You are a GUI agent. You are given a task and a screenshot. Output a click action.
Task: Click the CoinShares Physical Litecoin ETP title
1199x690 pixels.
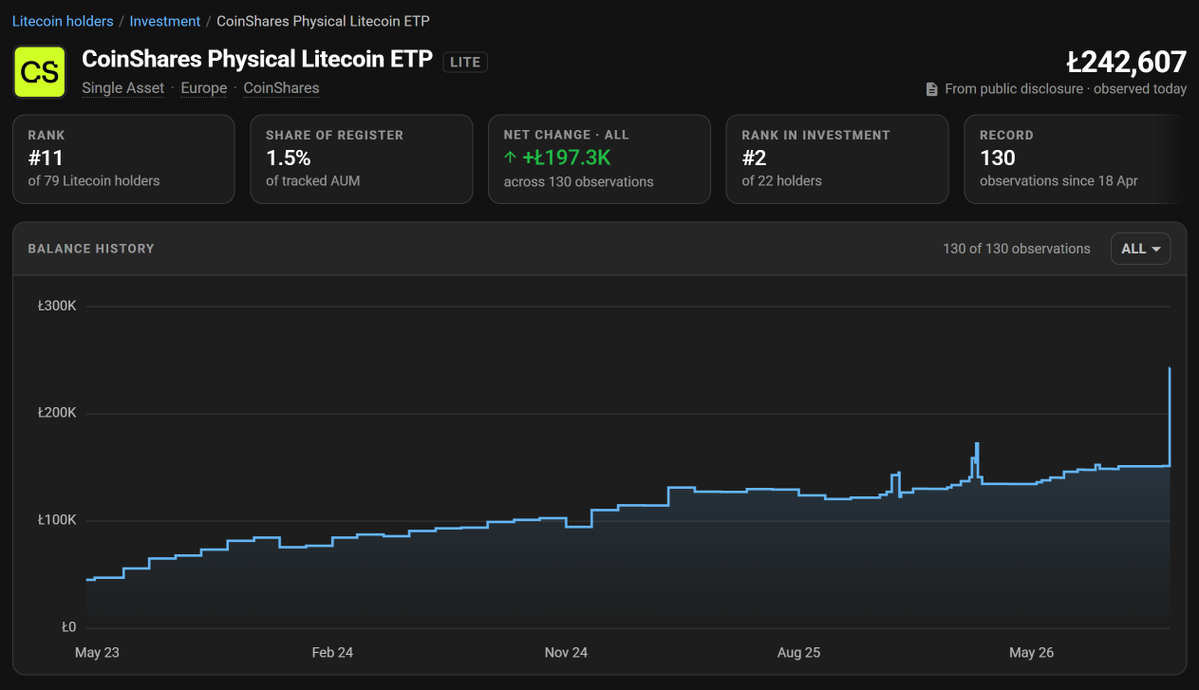(x=257, y=59)
